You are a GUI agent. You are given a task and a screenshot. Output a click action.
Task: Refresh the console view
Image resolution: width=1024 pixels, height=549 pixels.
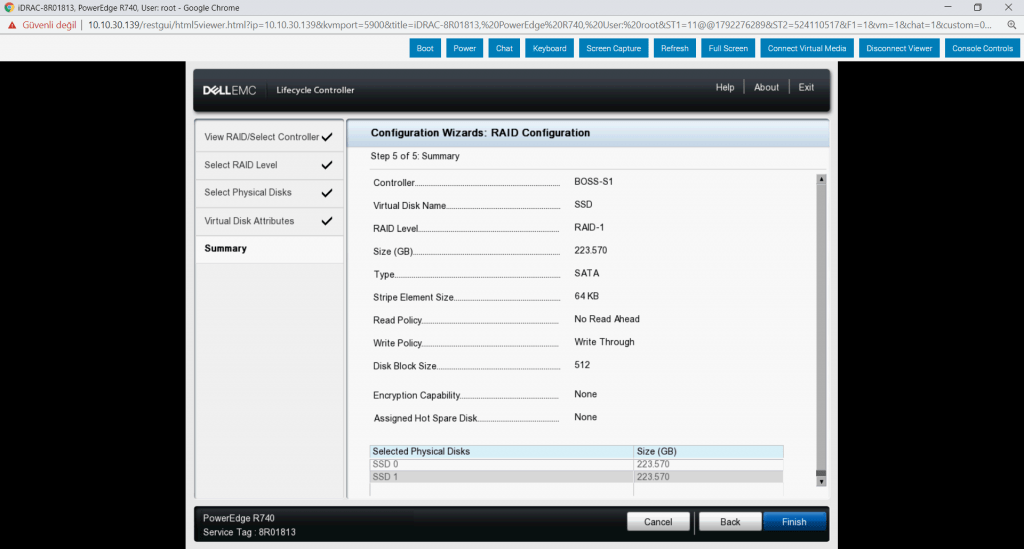[675, 48]
